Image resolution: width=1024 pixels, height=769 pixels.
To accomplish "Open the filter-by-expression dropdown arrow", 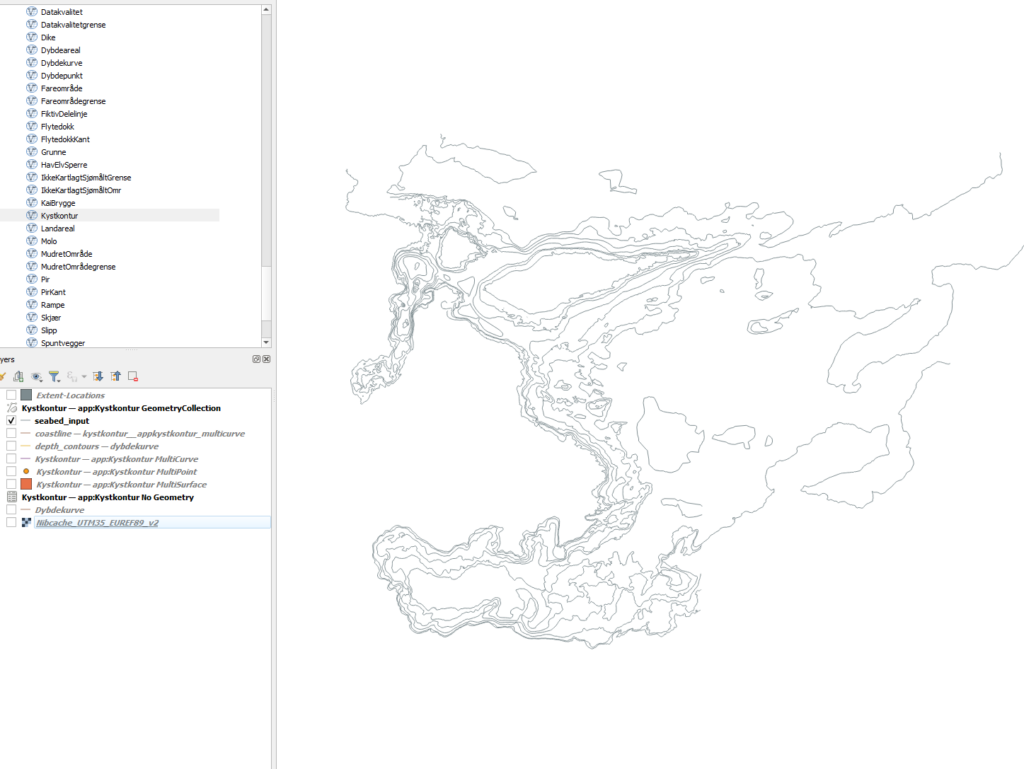I will coord(84,377).
